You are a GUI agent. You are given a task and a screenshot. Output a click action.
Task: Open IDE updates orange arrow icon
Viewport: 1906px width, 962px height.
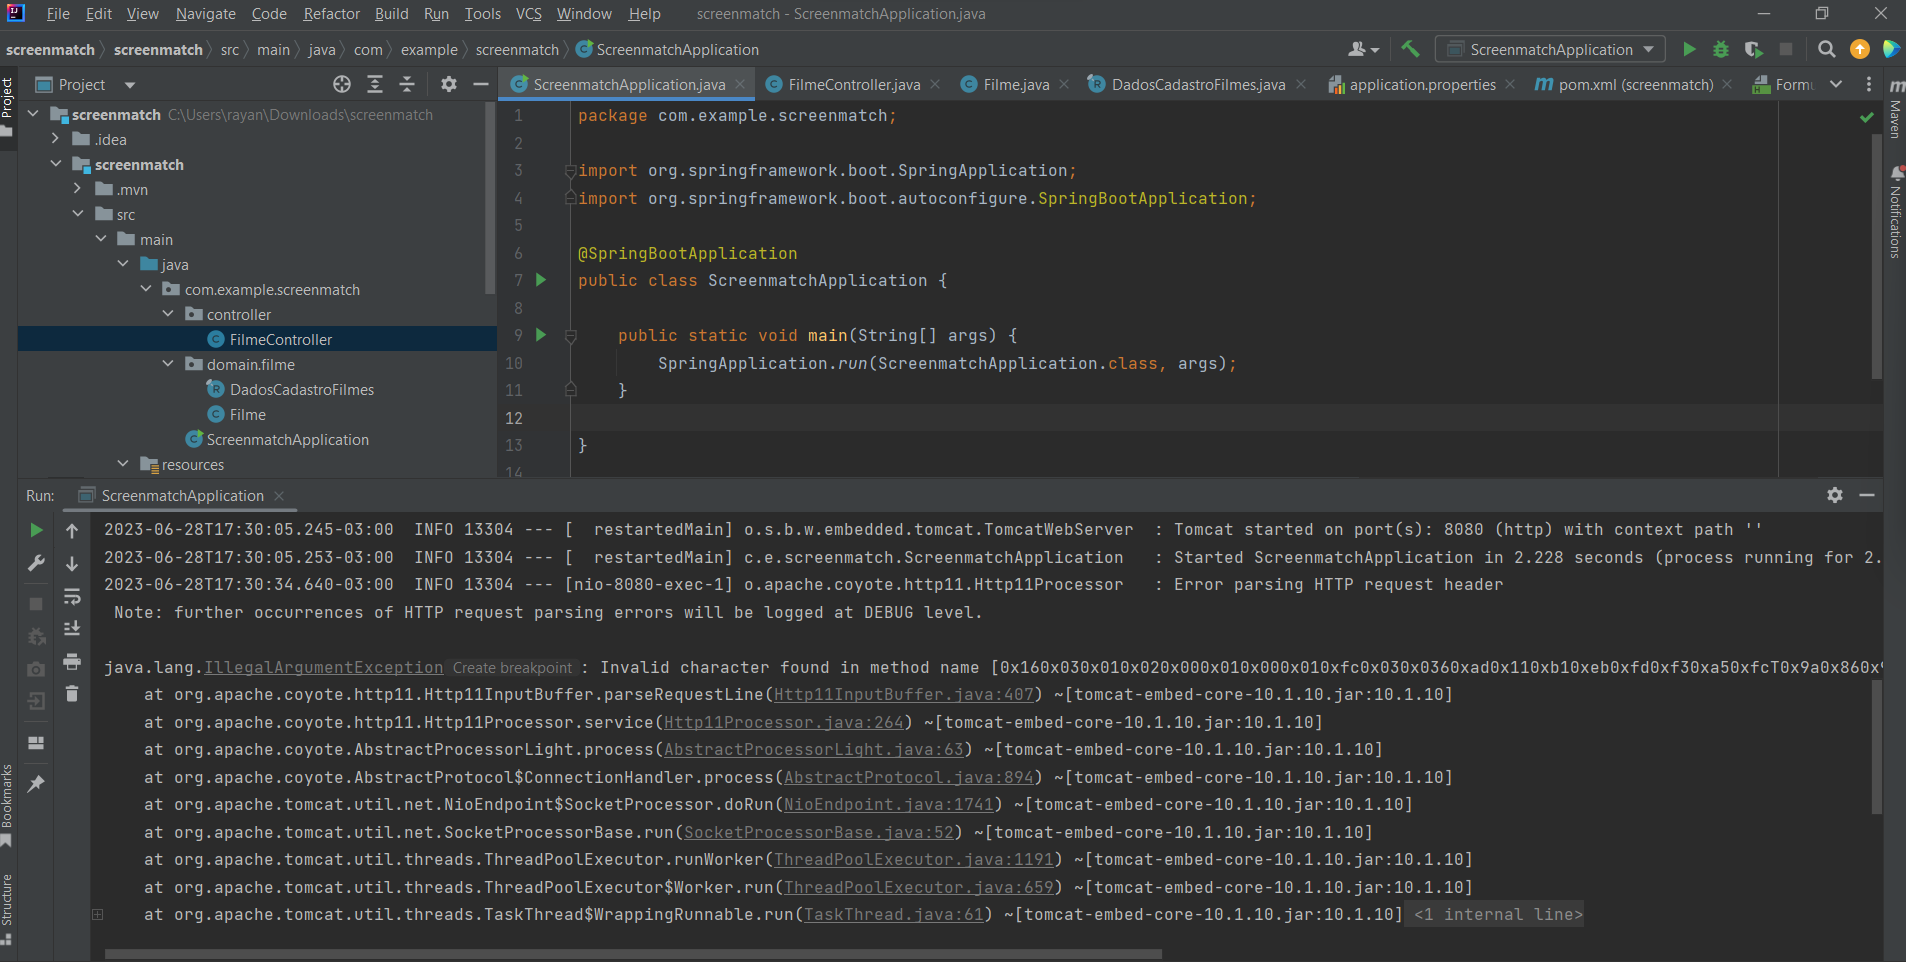[x=1860, y=49]
